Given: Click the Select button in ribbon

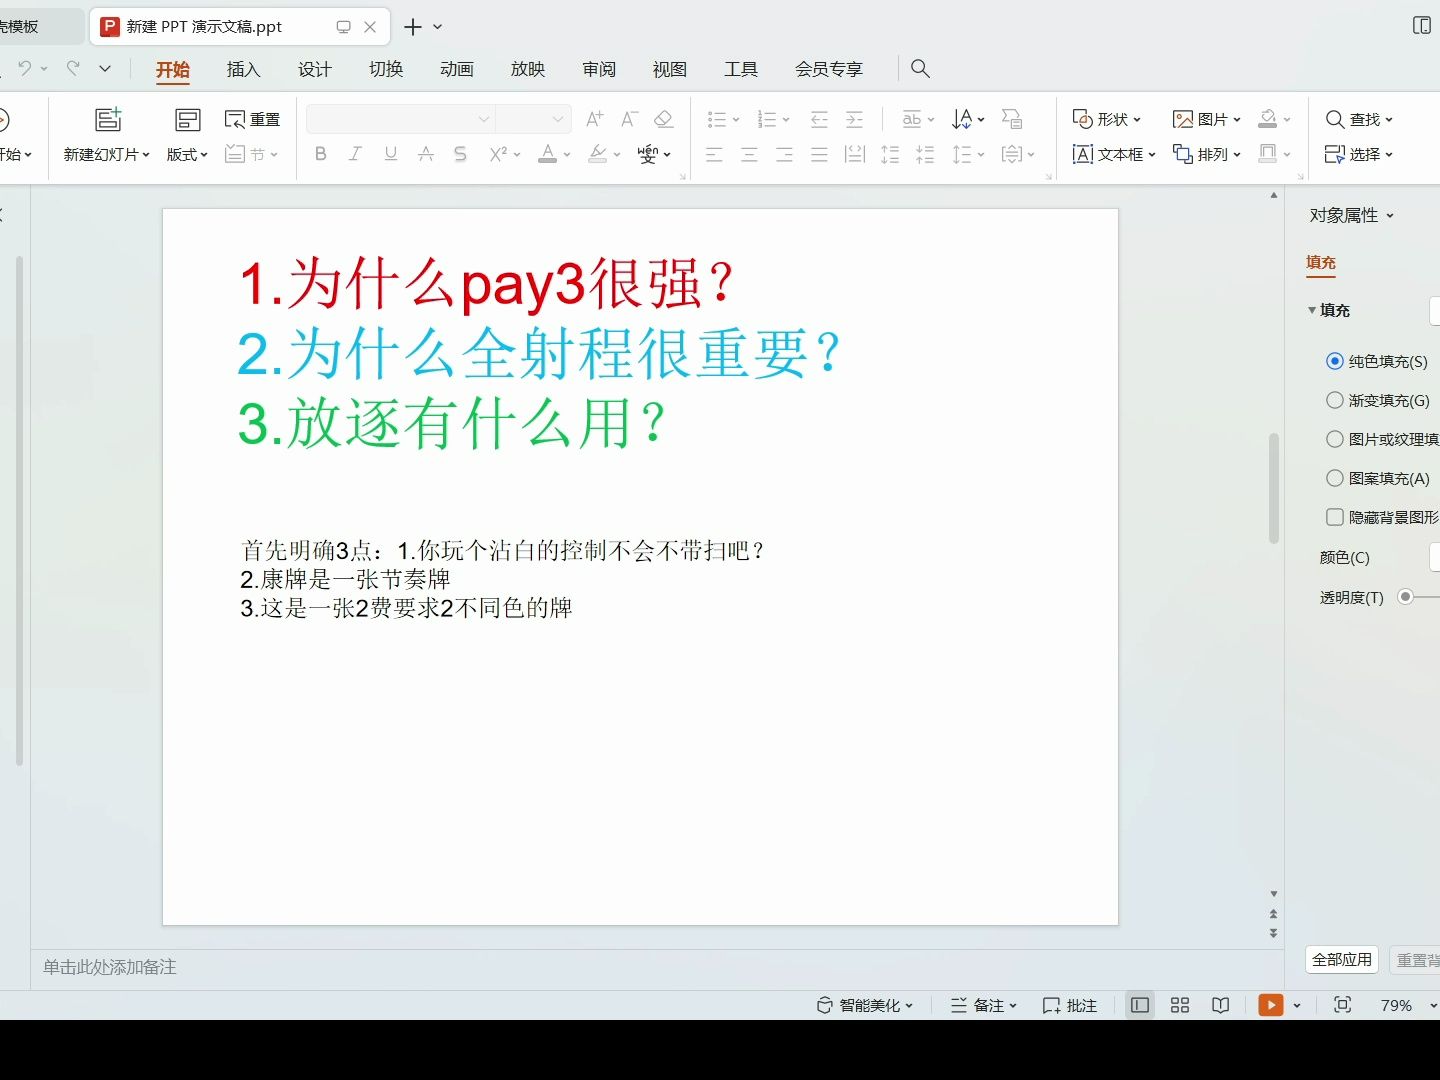Looking at the screenshot, I should coord(1359,154).
